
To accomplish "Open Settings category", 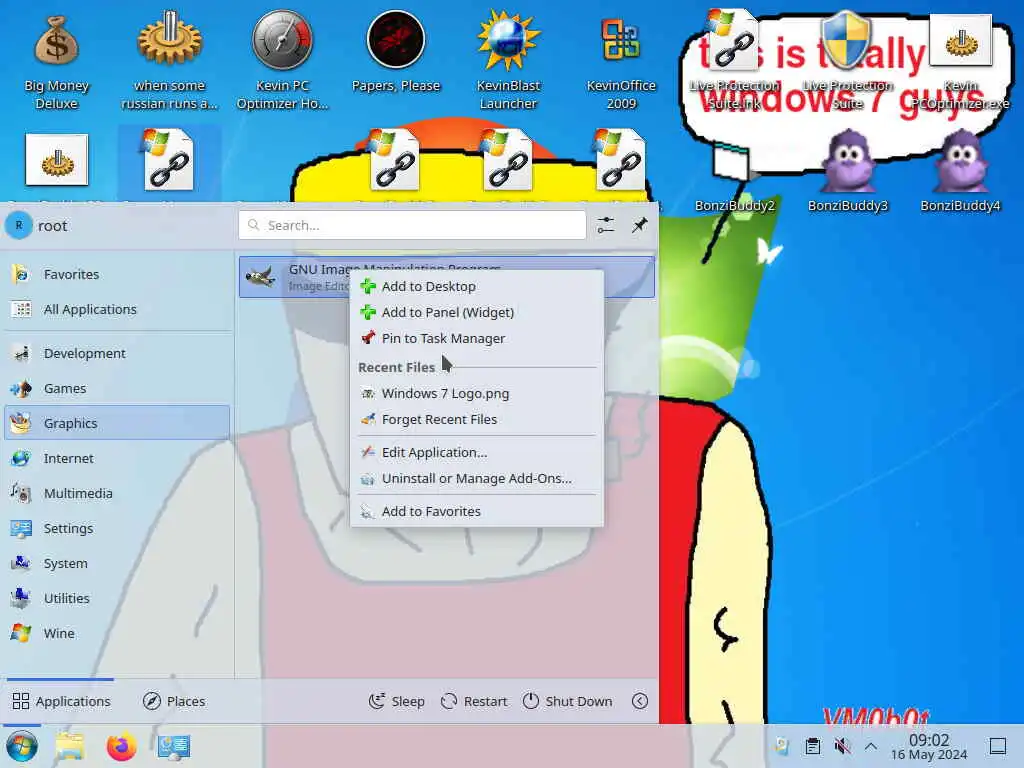I will click(x=118, y=528).
